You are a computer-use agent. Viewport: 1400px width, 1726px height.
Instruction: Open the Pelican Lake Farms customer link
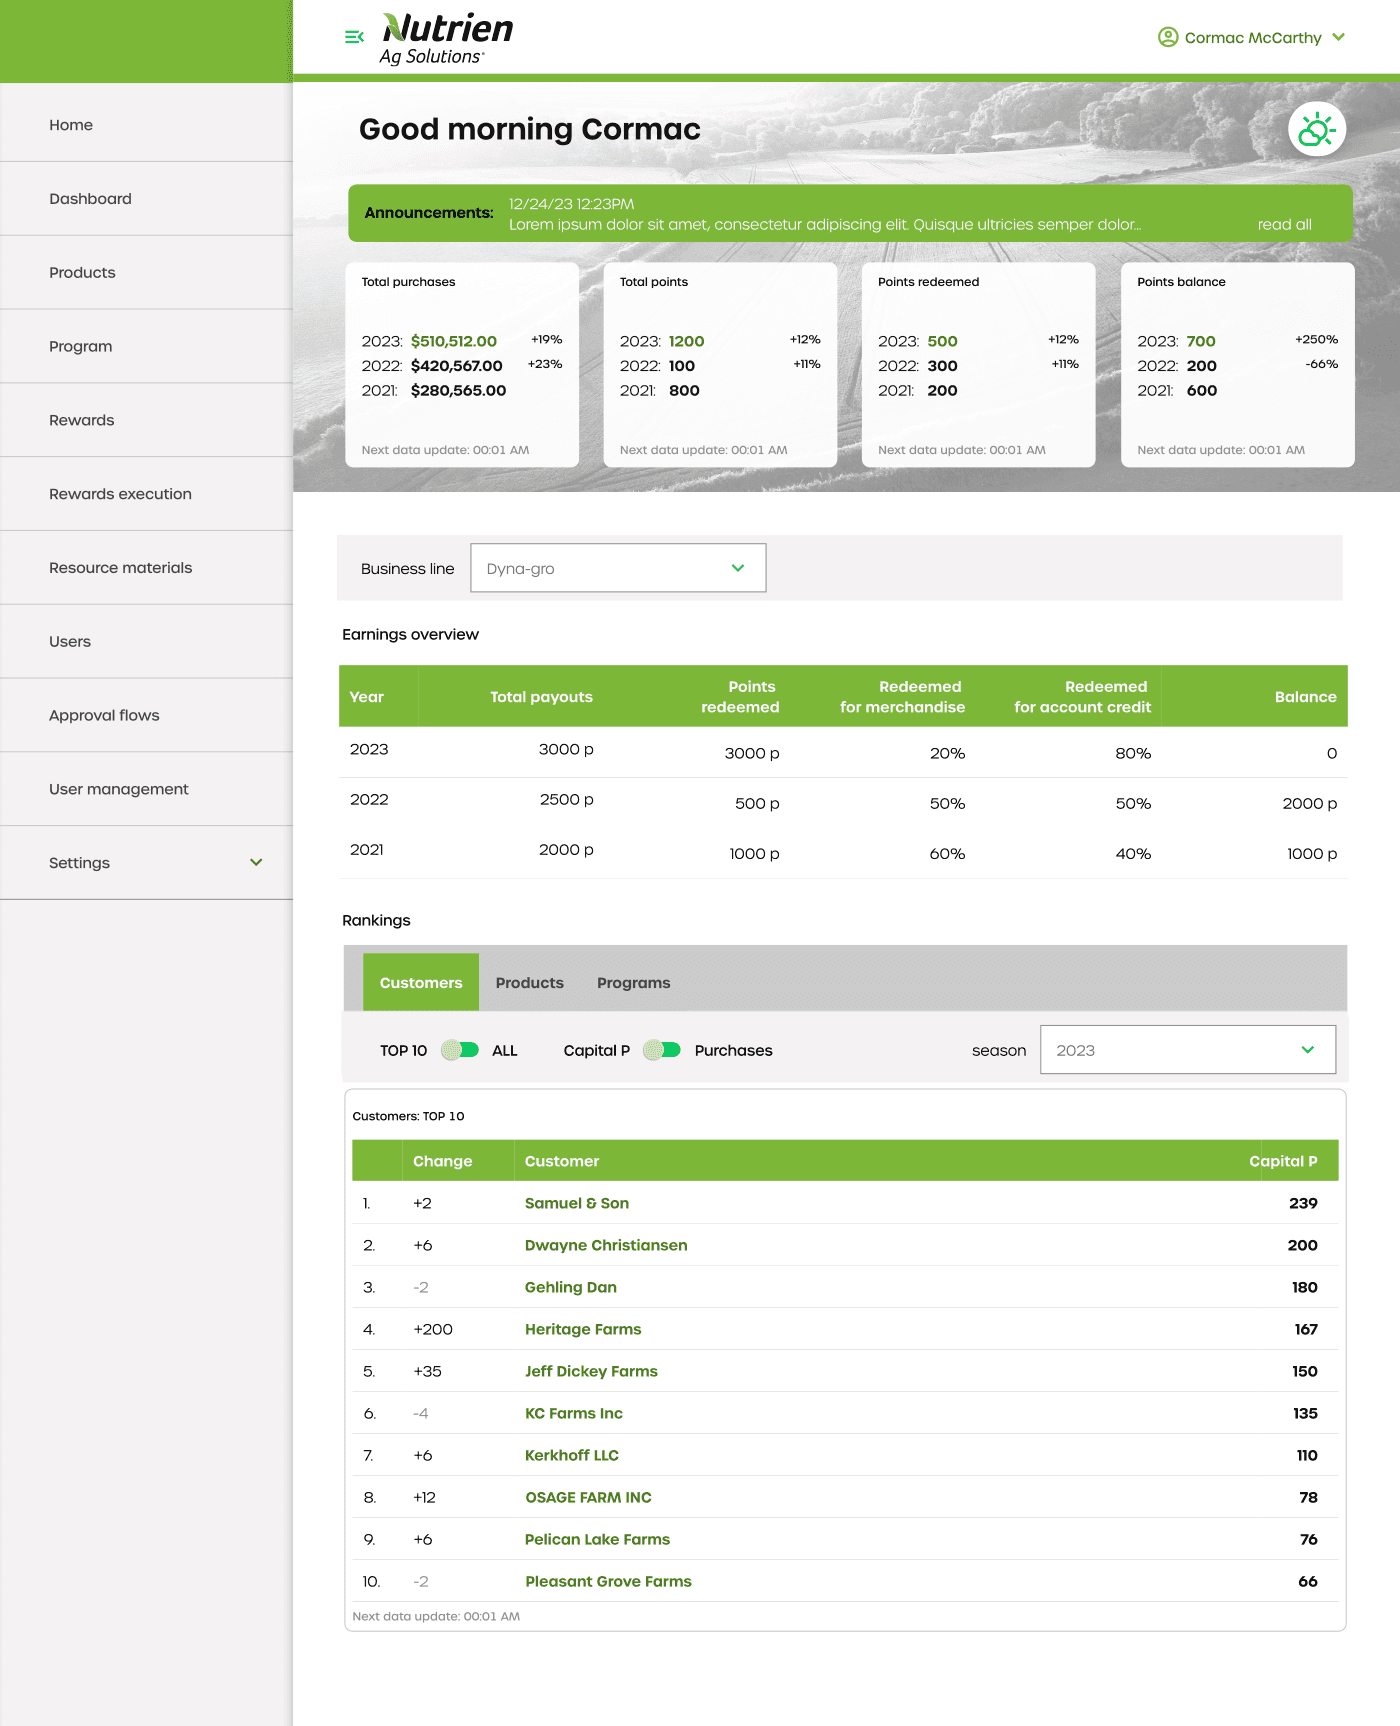pos(598,1539)
